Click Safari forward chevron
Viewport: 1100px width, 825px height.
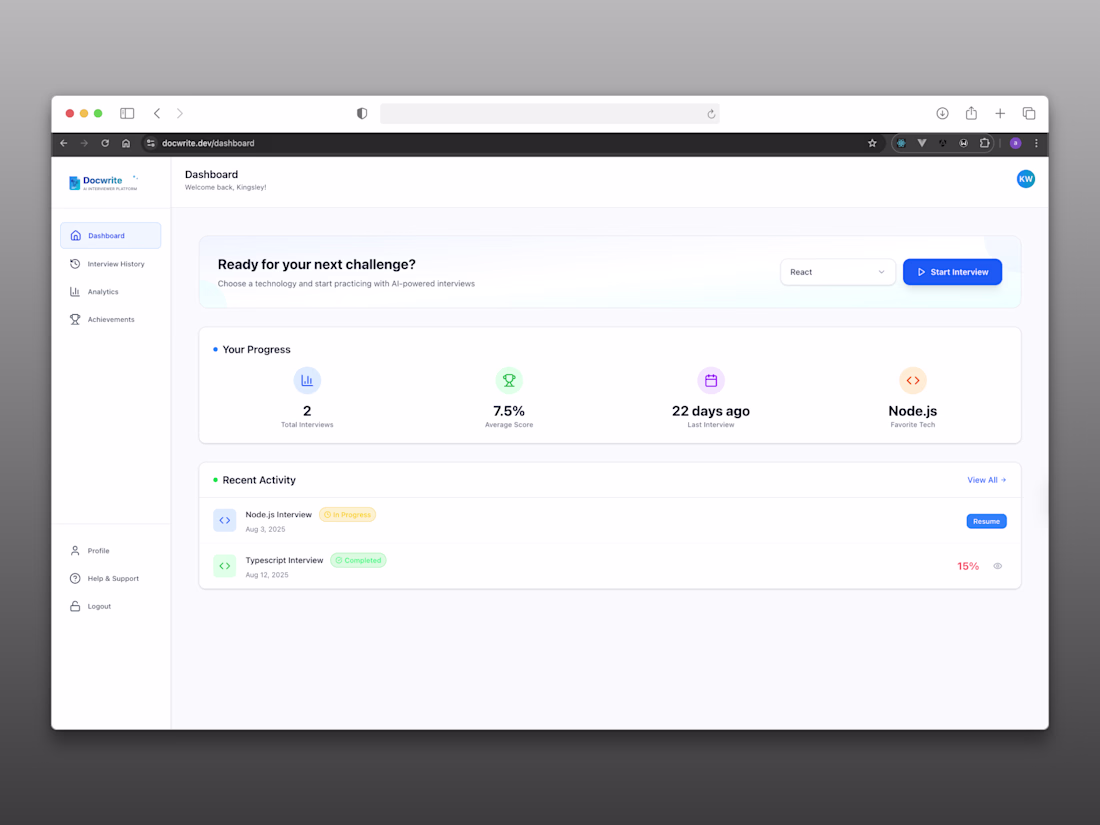[180, 114]
